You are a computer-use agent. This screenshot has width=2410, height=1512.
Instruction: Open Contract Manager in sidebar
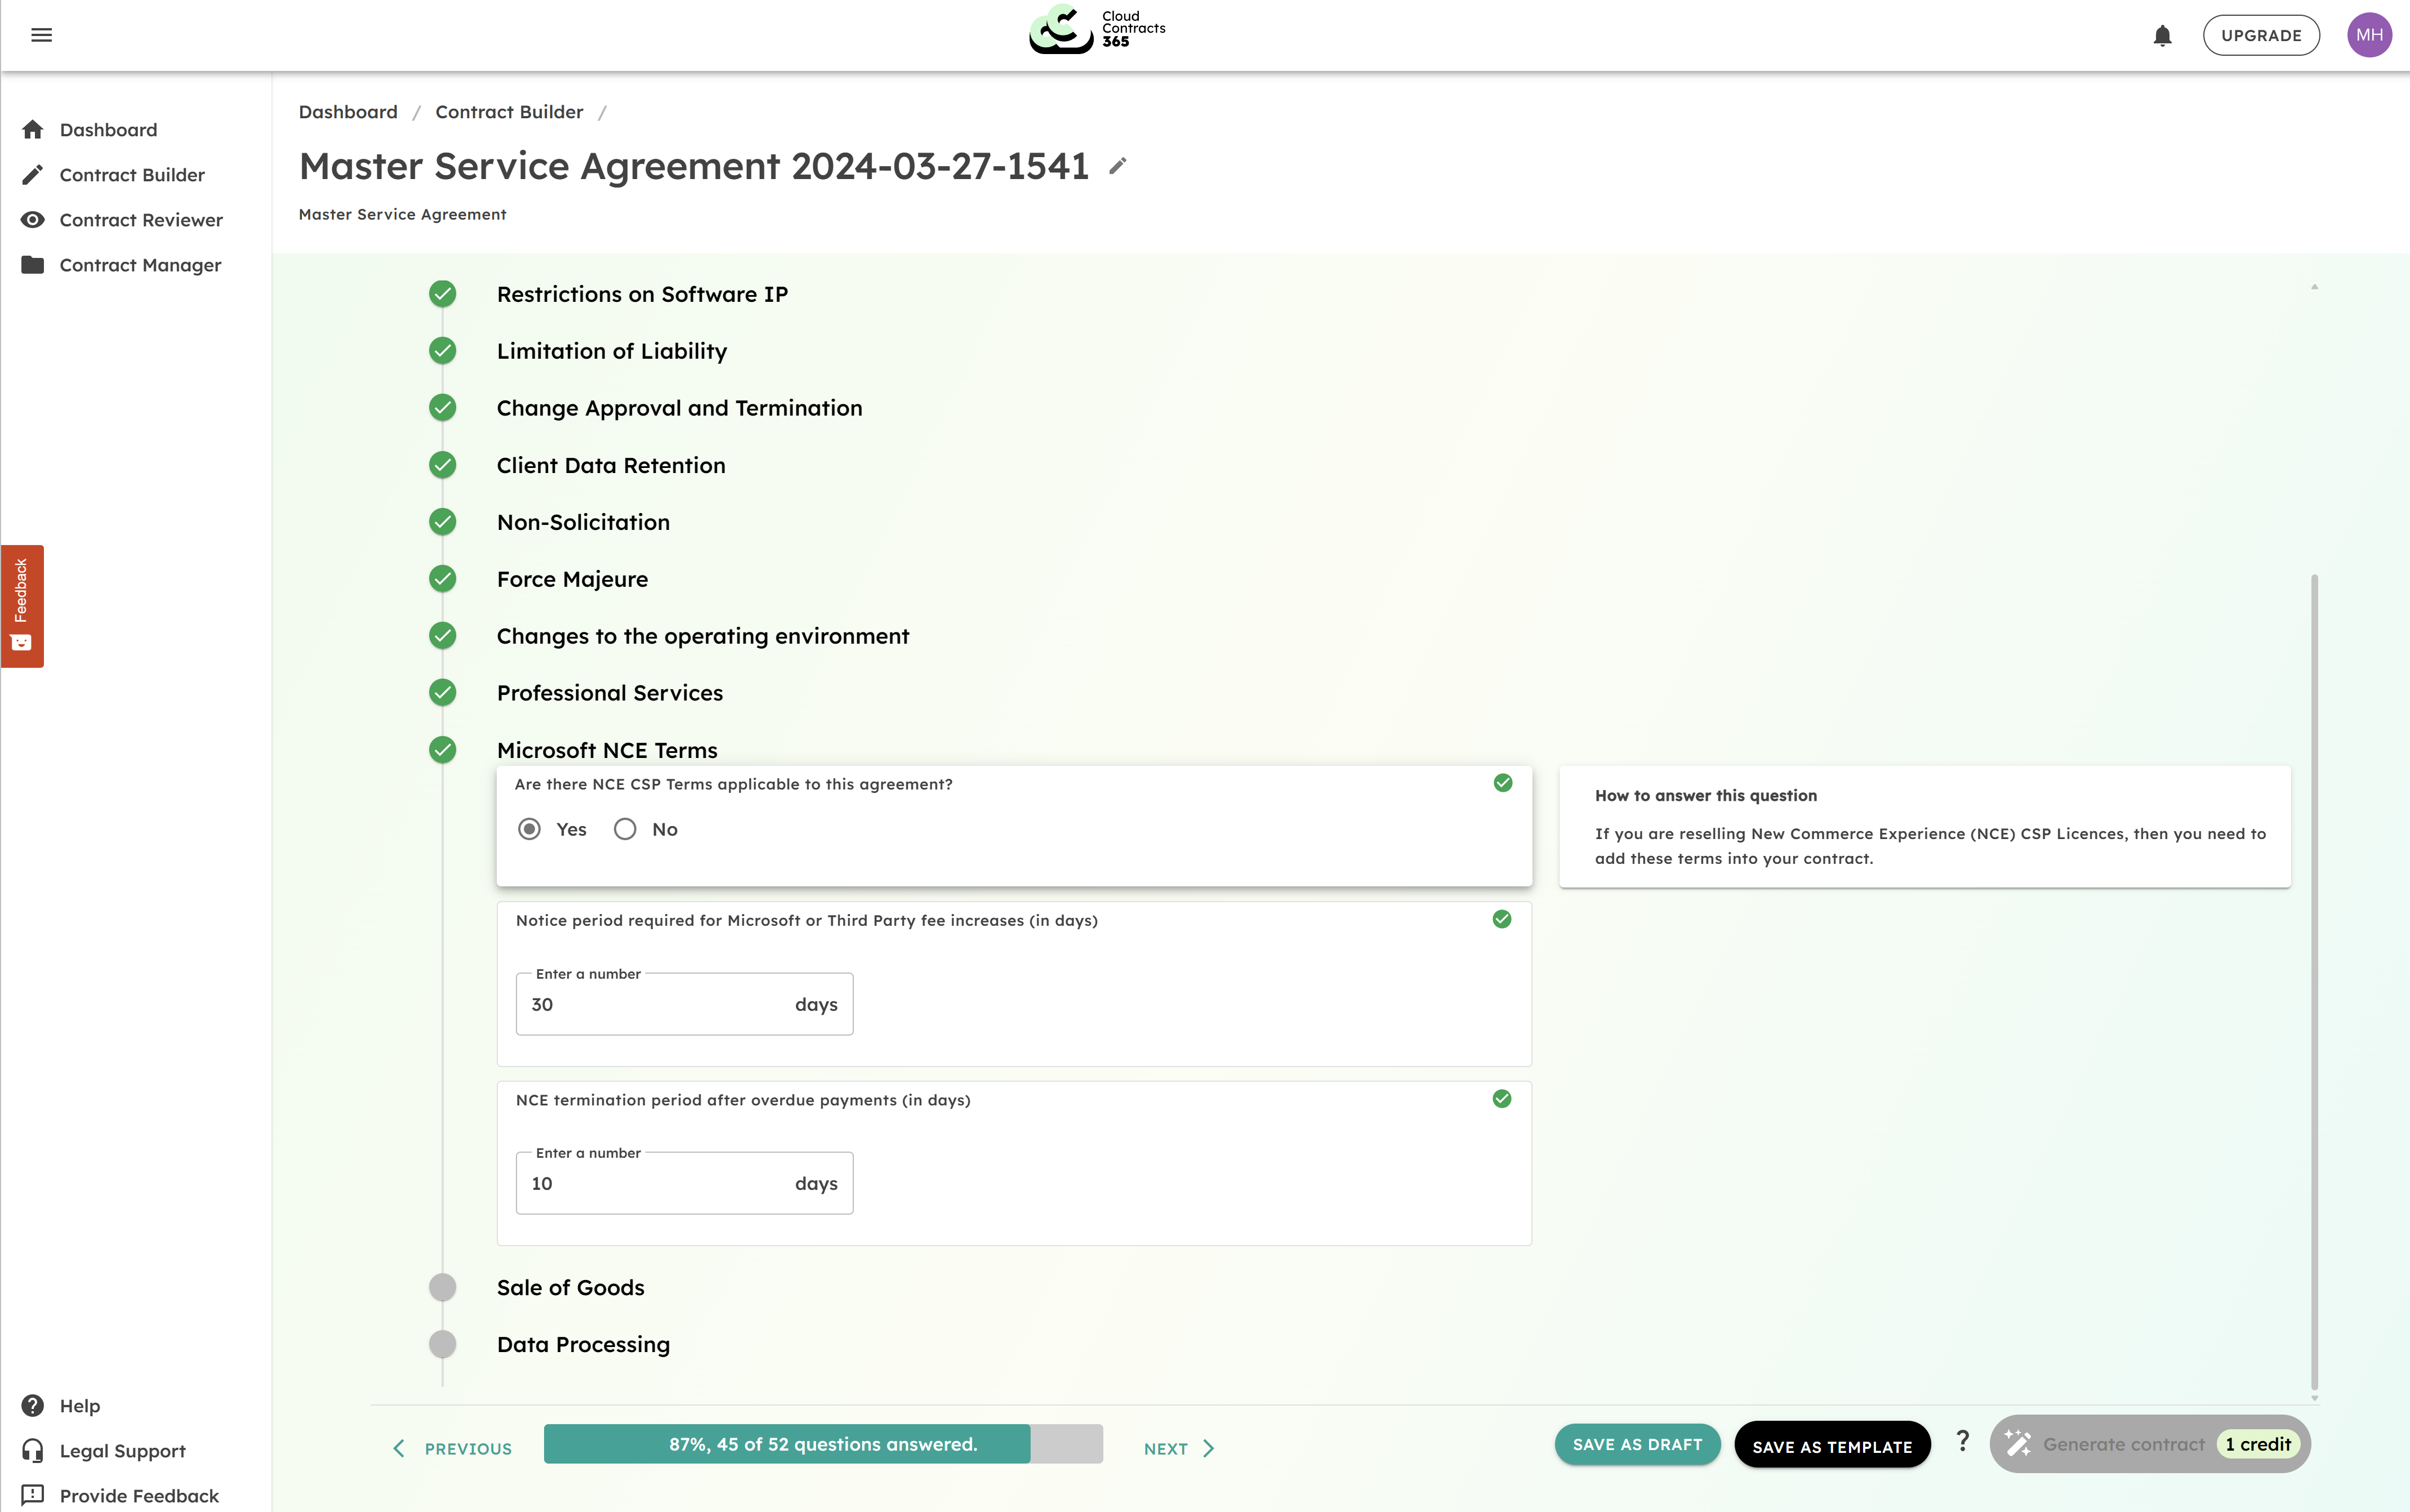click(x=140, y=265)
